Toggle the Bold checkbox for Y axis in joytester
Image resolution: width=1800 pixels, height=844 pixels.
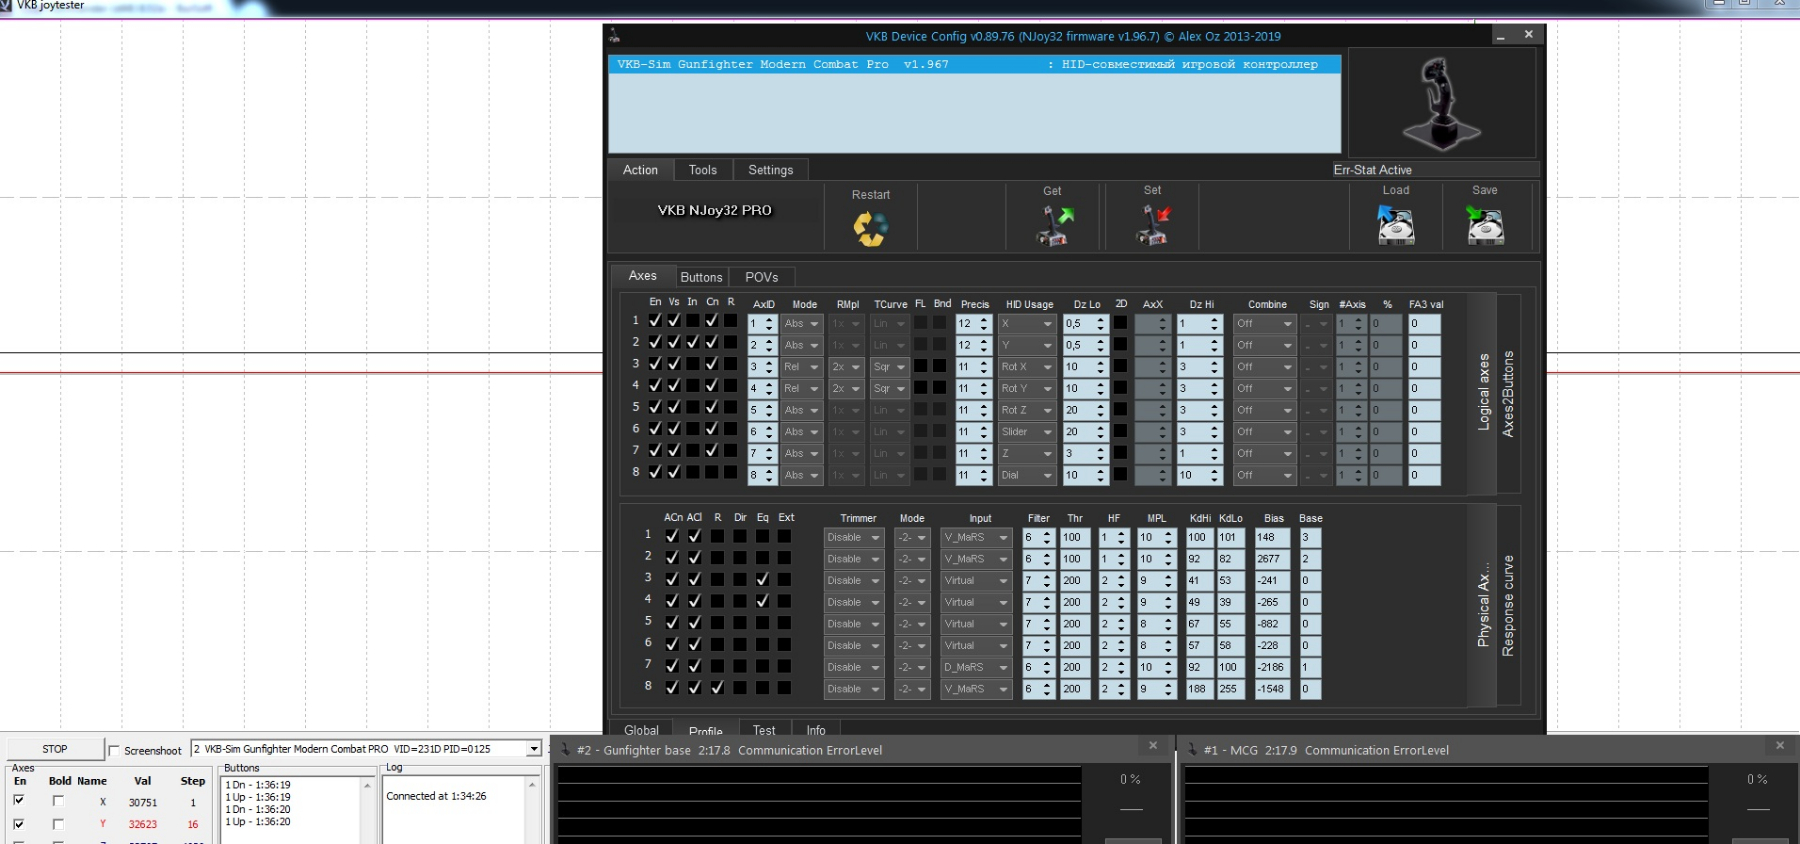58,824
